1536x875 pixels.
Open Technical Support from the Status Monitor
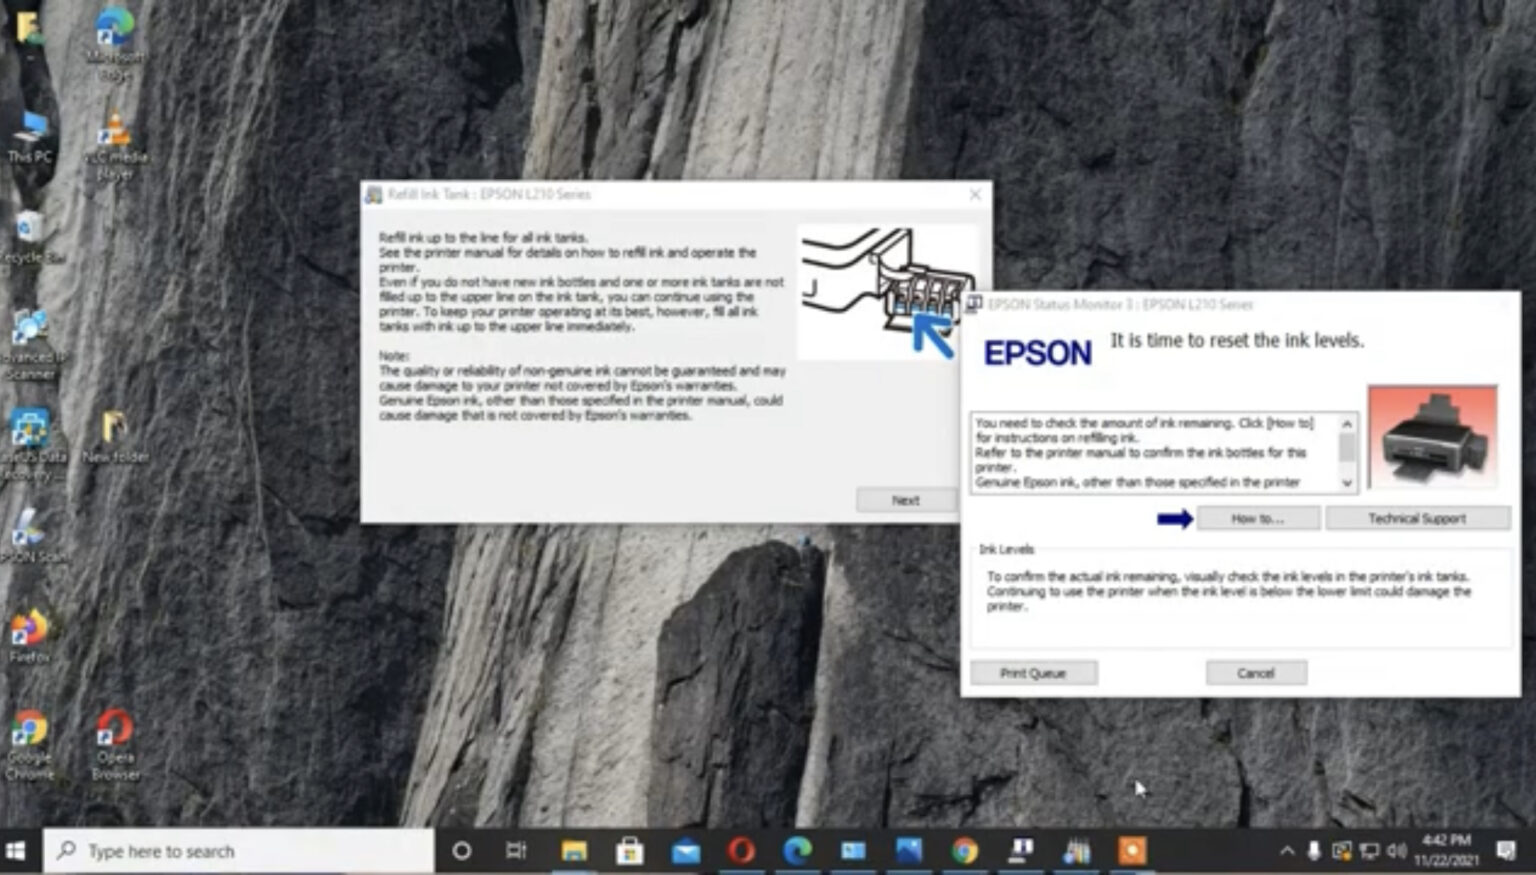(x=1417, y=518)
